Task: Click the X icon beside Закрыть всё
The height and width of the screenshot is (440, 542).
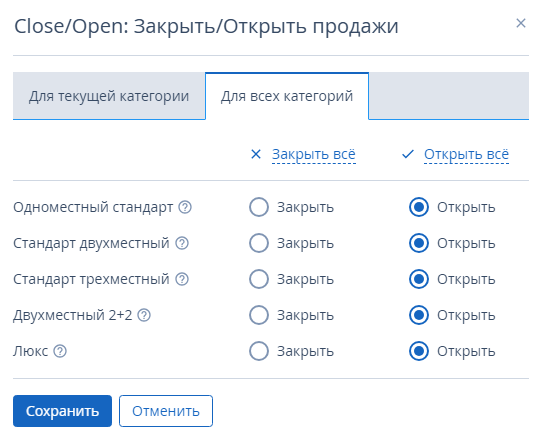Action: pos(256,154)
